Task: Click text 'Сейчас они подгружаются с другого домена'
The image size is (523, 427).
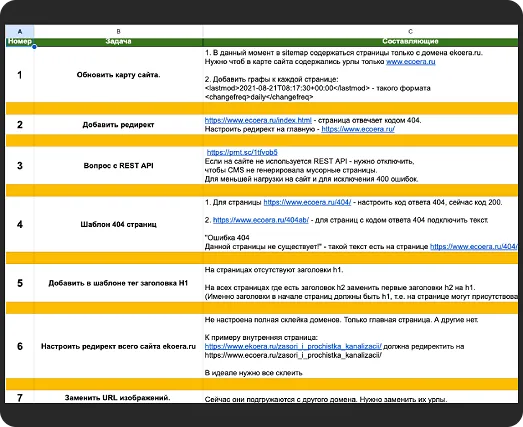Action: pyautogui.click(x=281, y=399)
